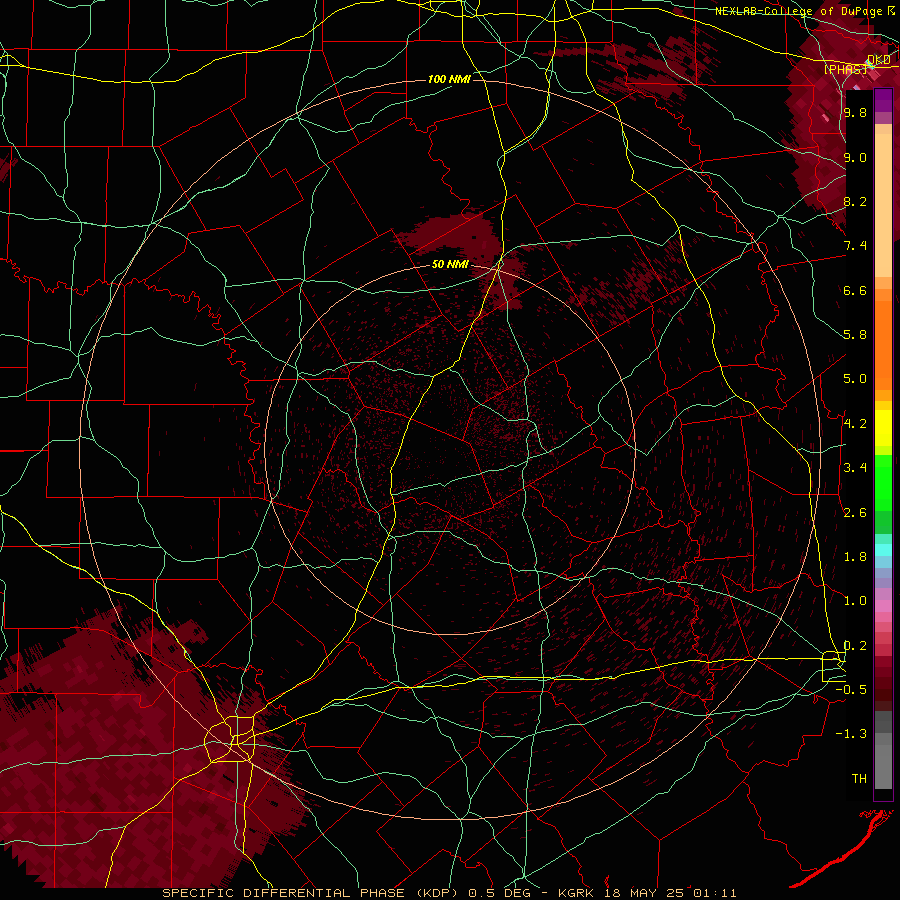Click the Specific Differential Phase caption at bottom

[449, 893]
